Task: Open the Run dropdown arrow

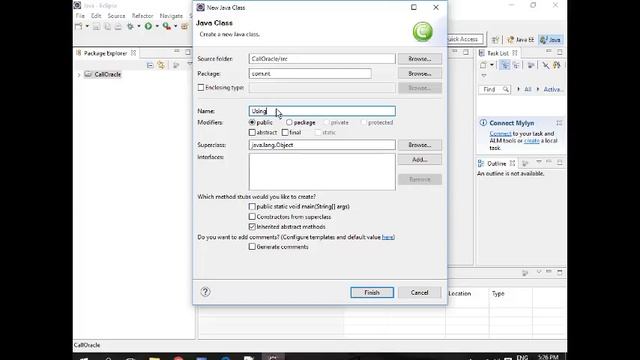Action: [157, 27]
